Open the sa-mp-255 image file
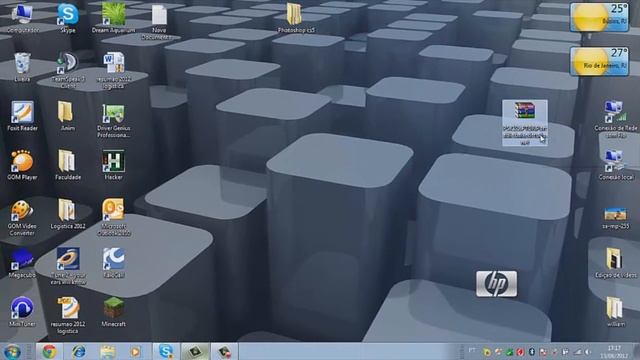 [616, 218]
